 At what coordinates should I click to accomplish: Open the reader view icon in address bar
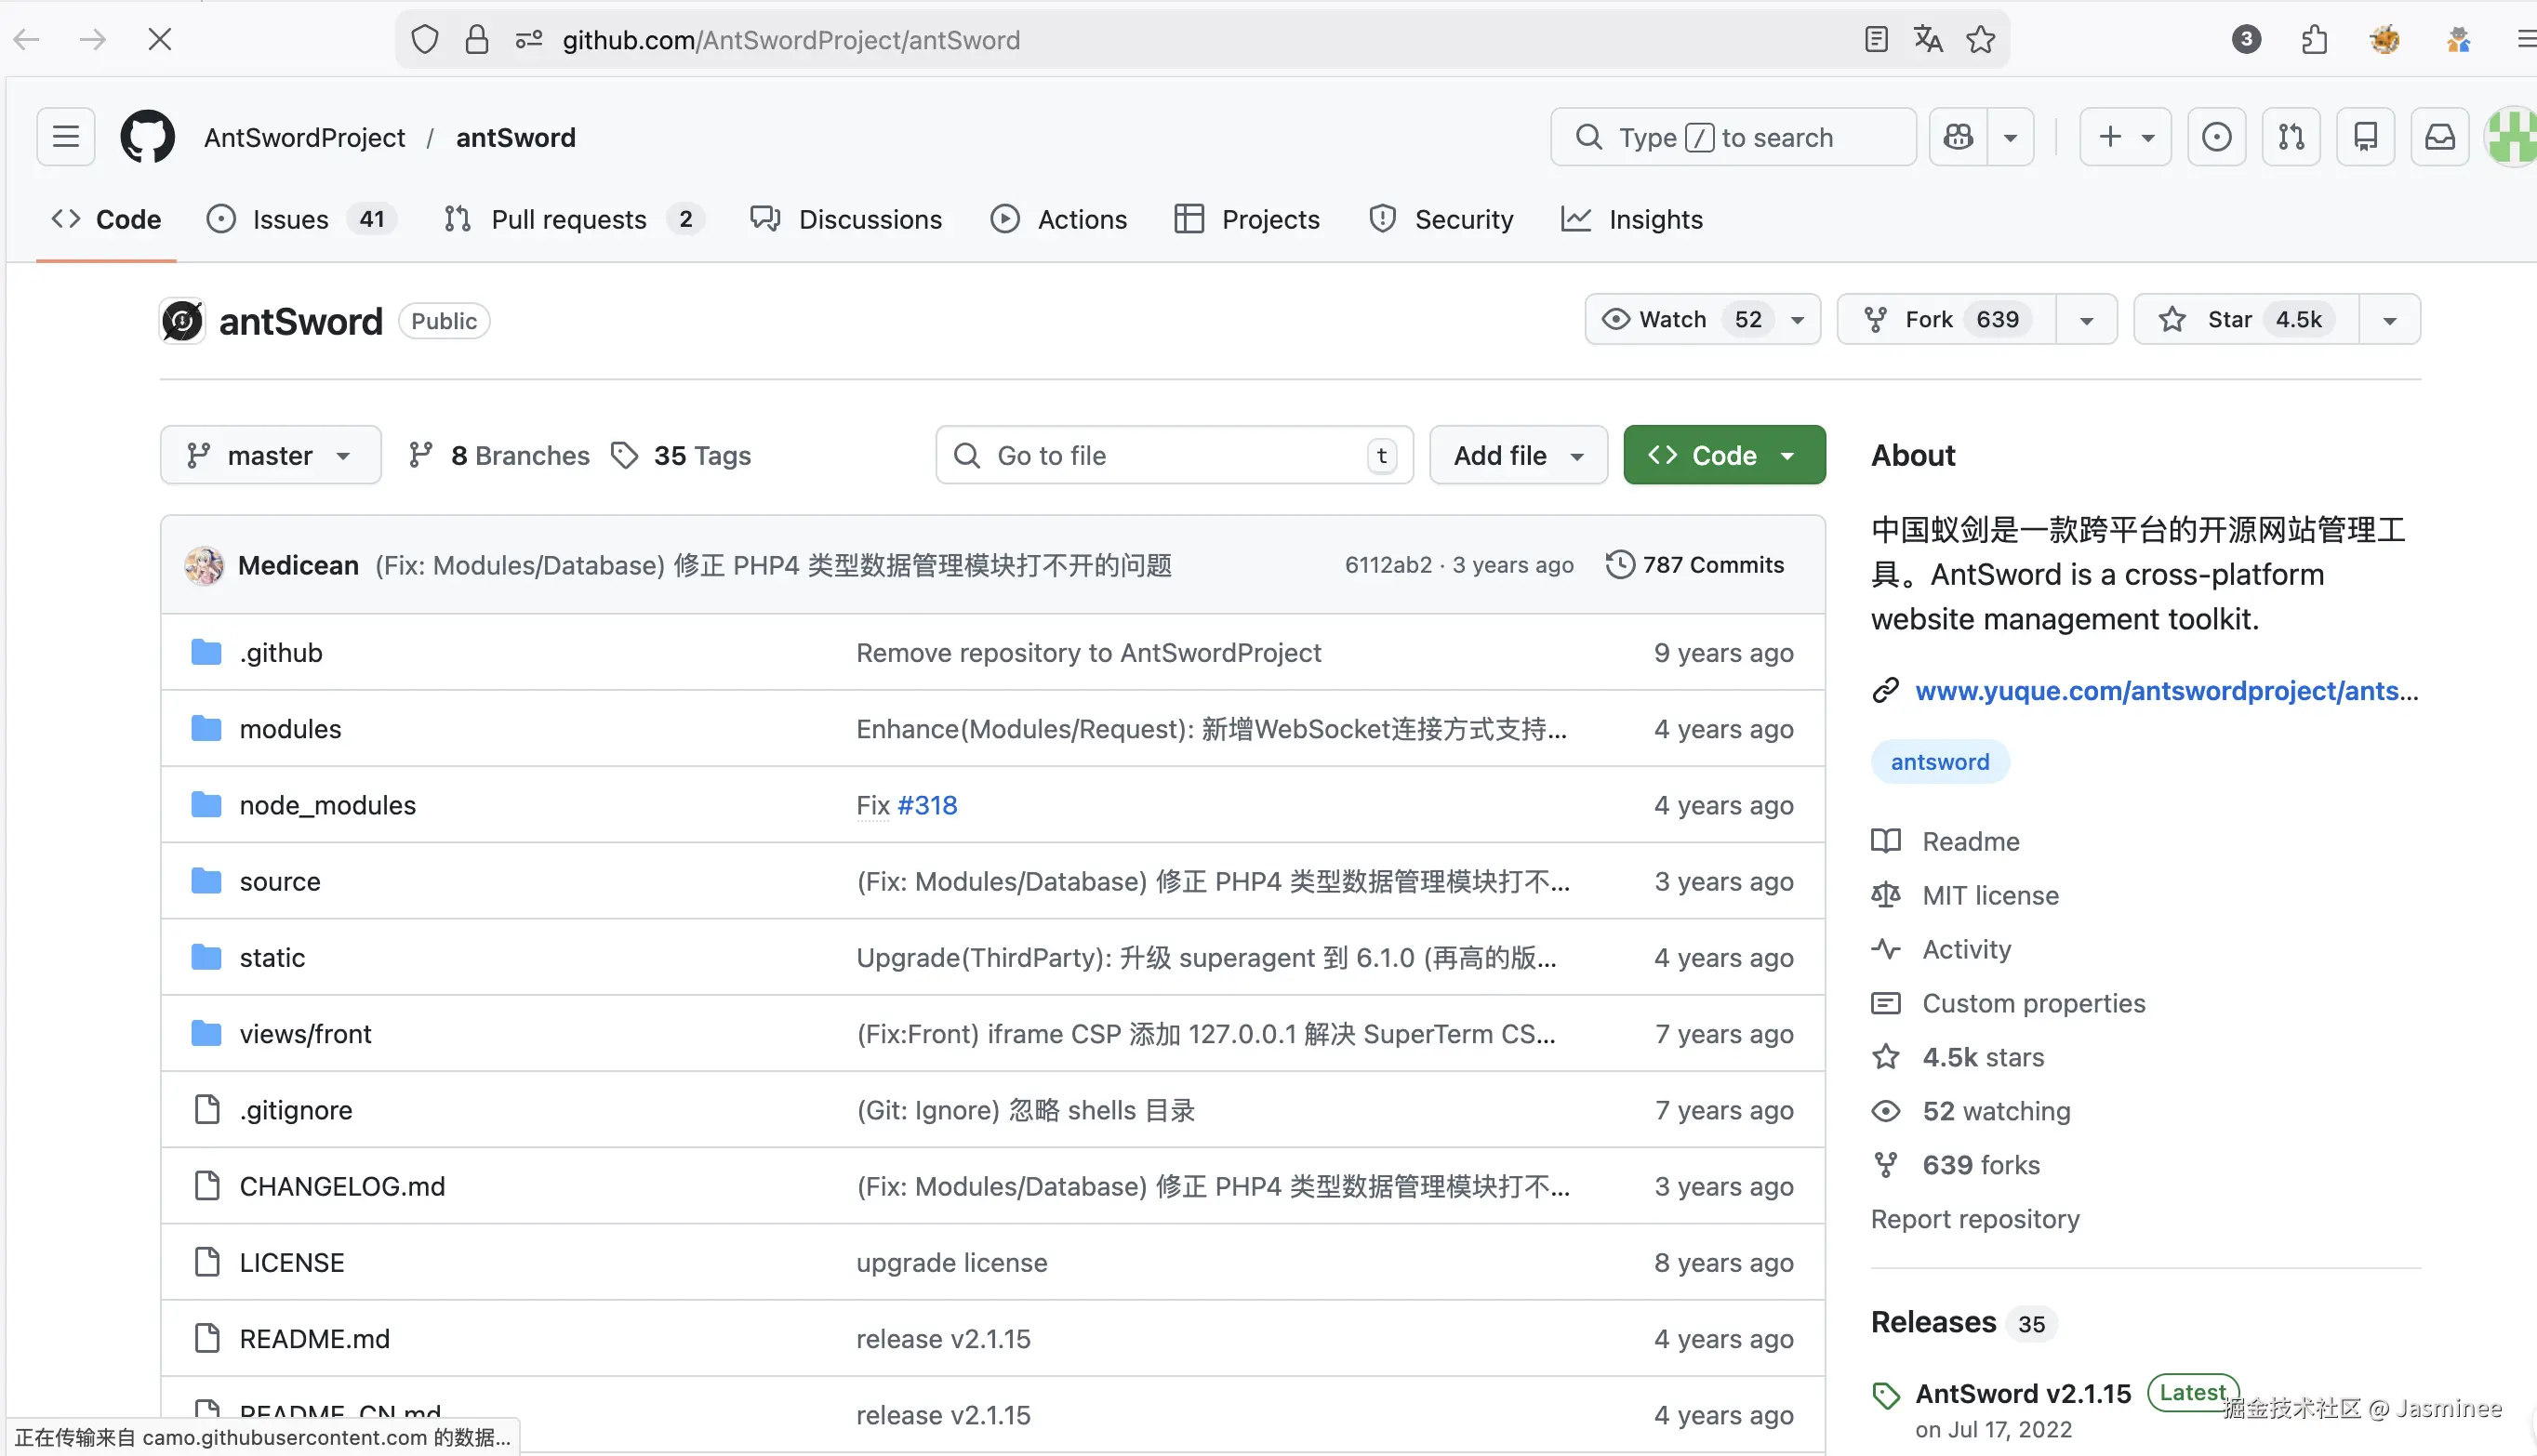[x=1876, y=40]
